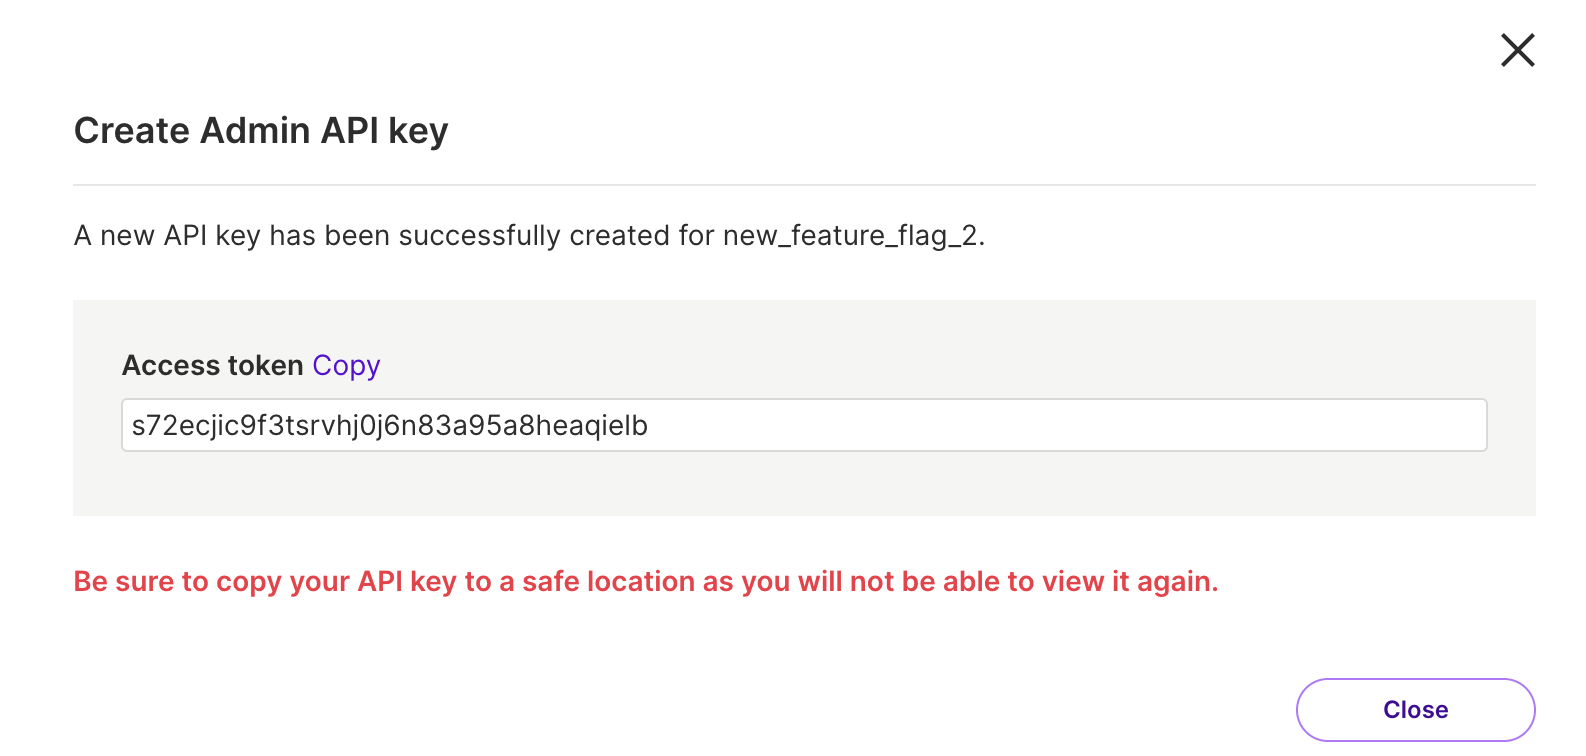Click the purple Copy text next to Access token
The width and height of the screenshot is (1586, 756).
click(x=346, y=366)
